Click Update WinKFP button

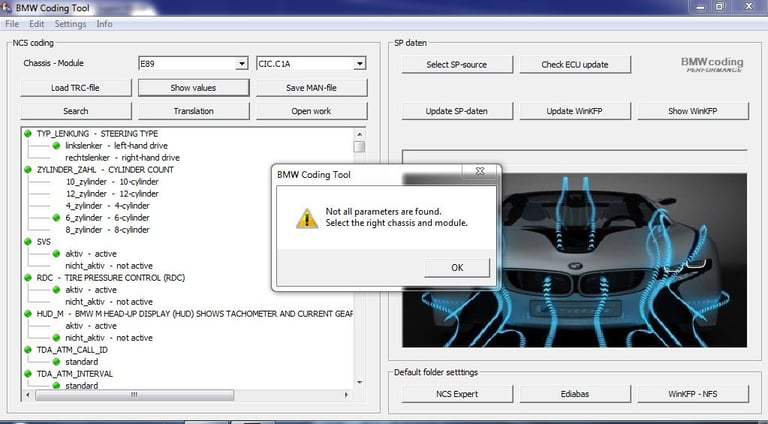(x=575, y=111)
